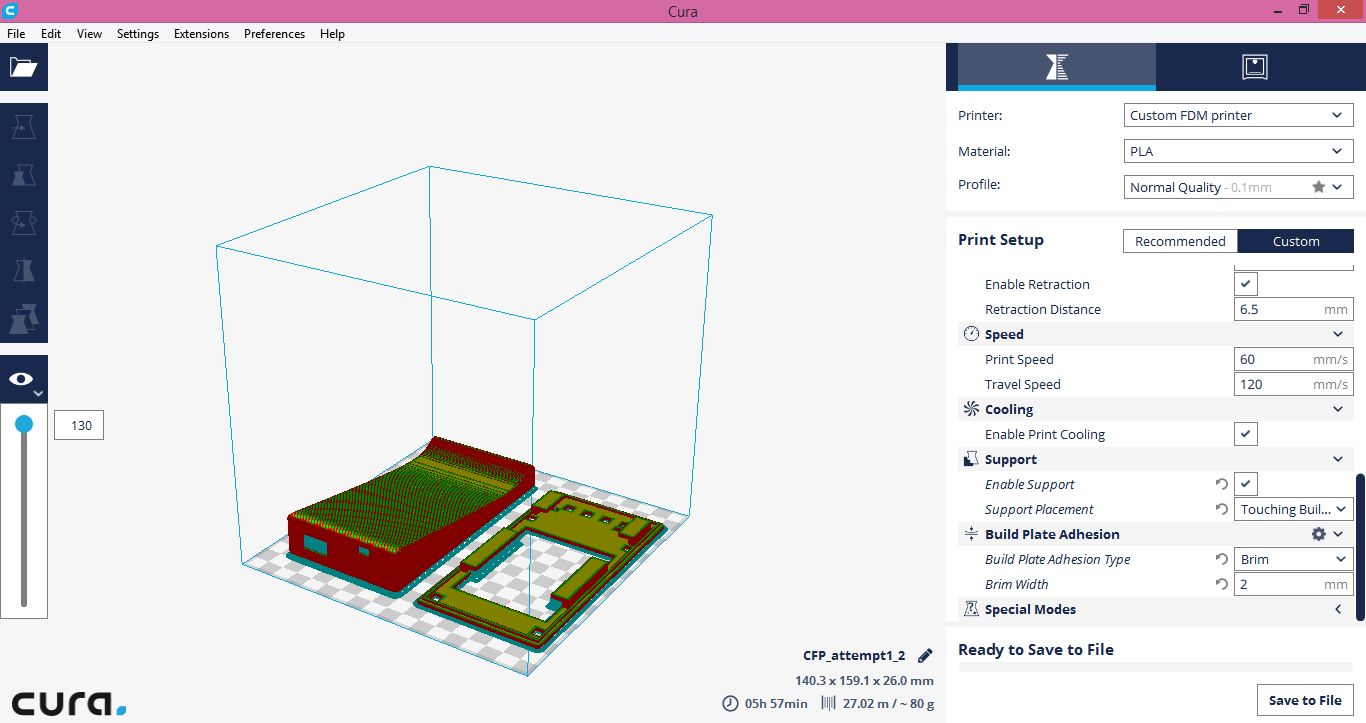This screenshot has width=1366, height=723.
Task: Click the pencil icon to rename job
Action: pyautogui.click(x=925, y=656)
